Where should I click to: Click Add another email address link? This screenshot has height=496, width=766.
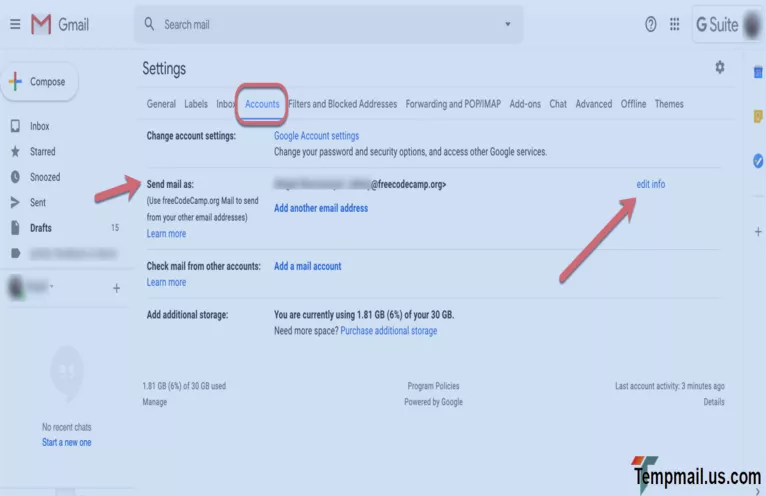point(320,208)
